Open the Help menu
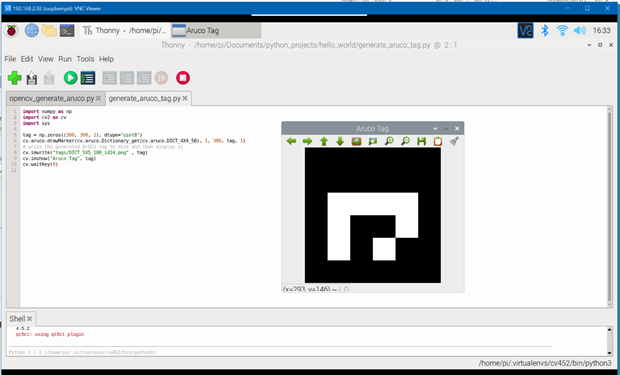Image resolution: width=620 pixels, height=375 pixels. [106, 59]
